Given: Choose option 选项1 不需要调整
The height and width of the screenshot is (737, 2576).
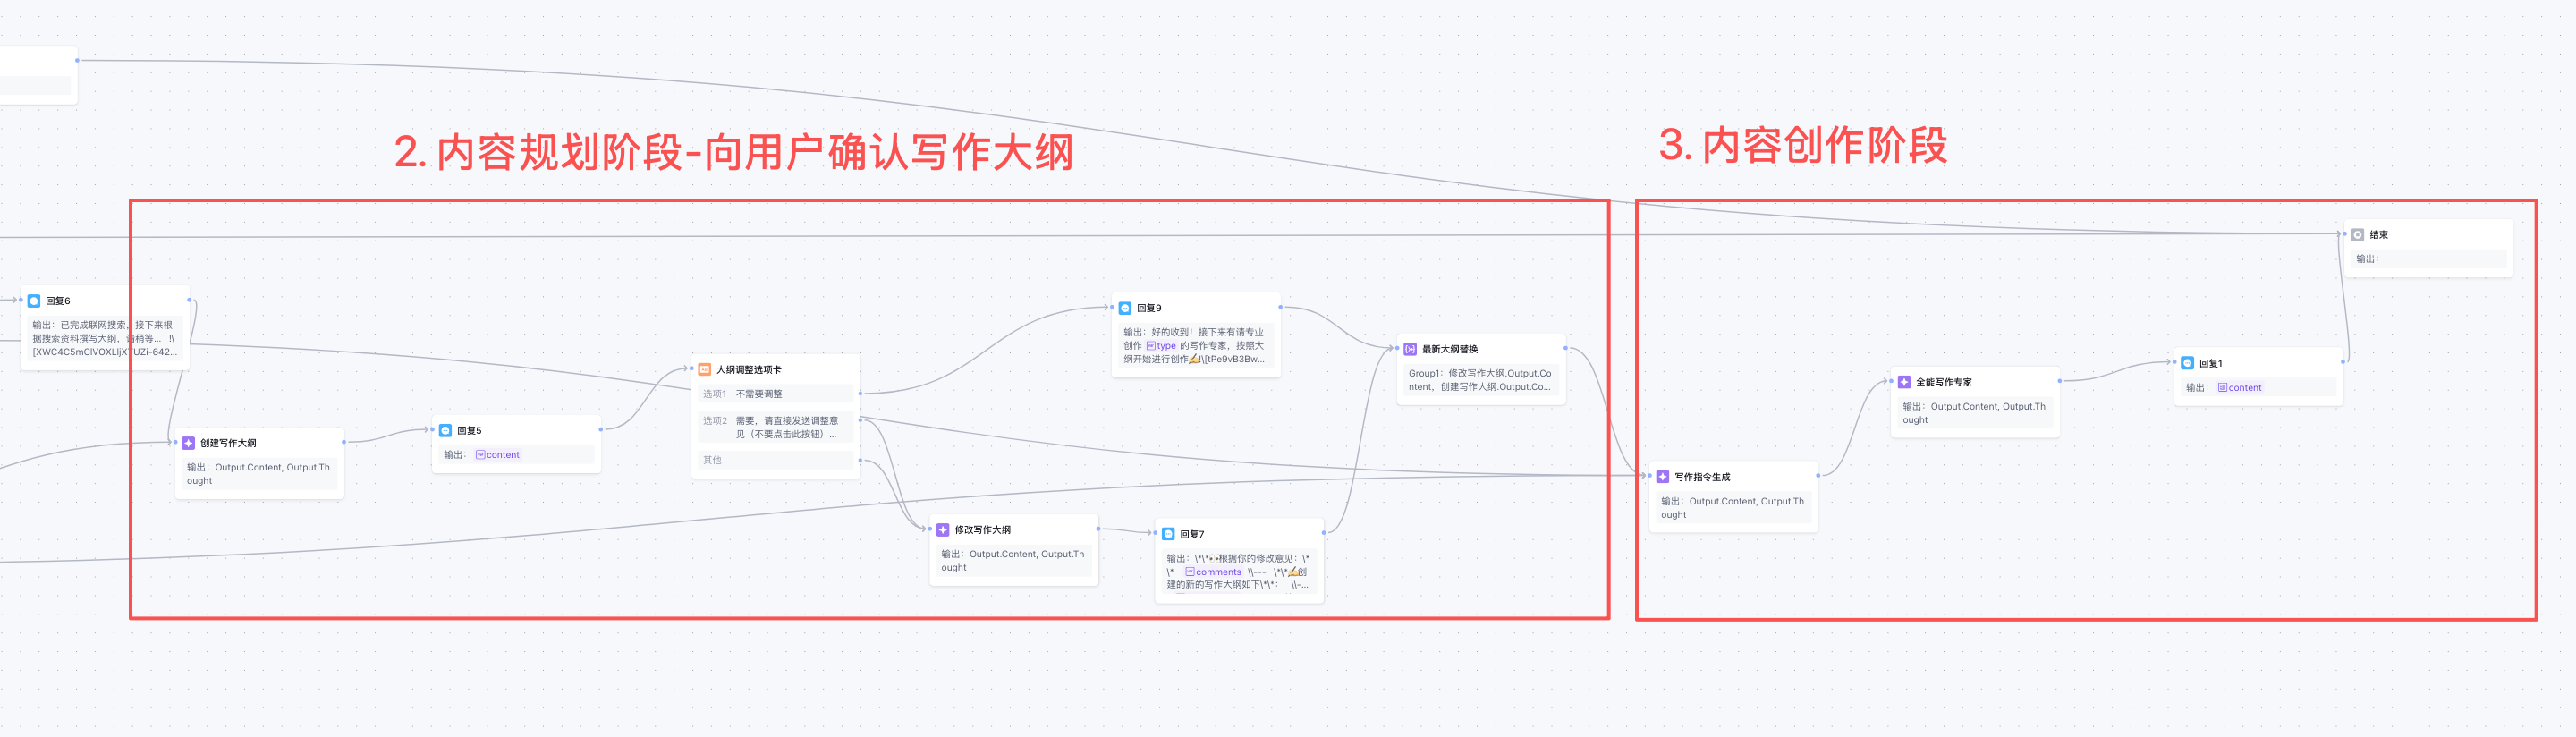Looking at the screenshot, I should click(x=776, y=394).
